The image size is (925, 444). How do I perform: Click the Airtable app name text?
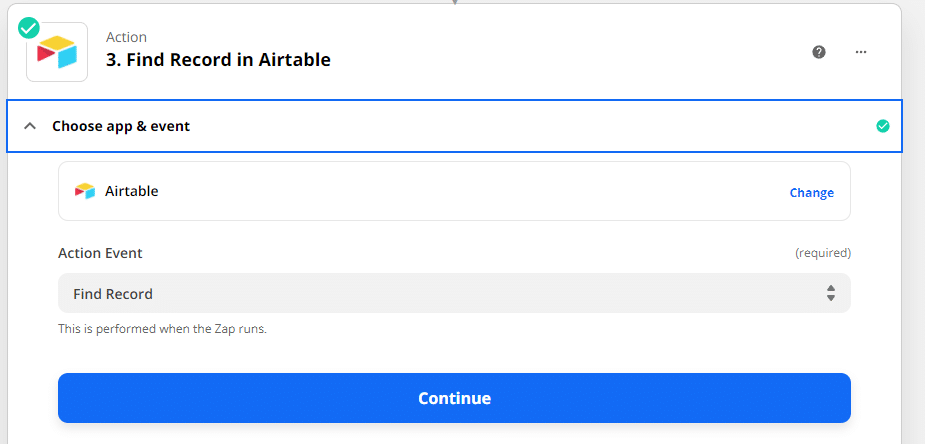tap(132, 191)
